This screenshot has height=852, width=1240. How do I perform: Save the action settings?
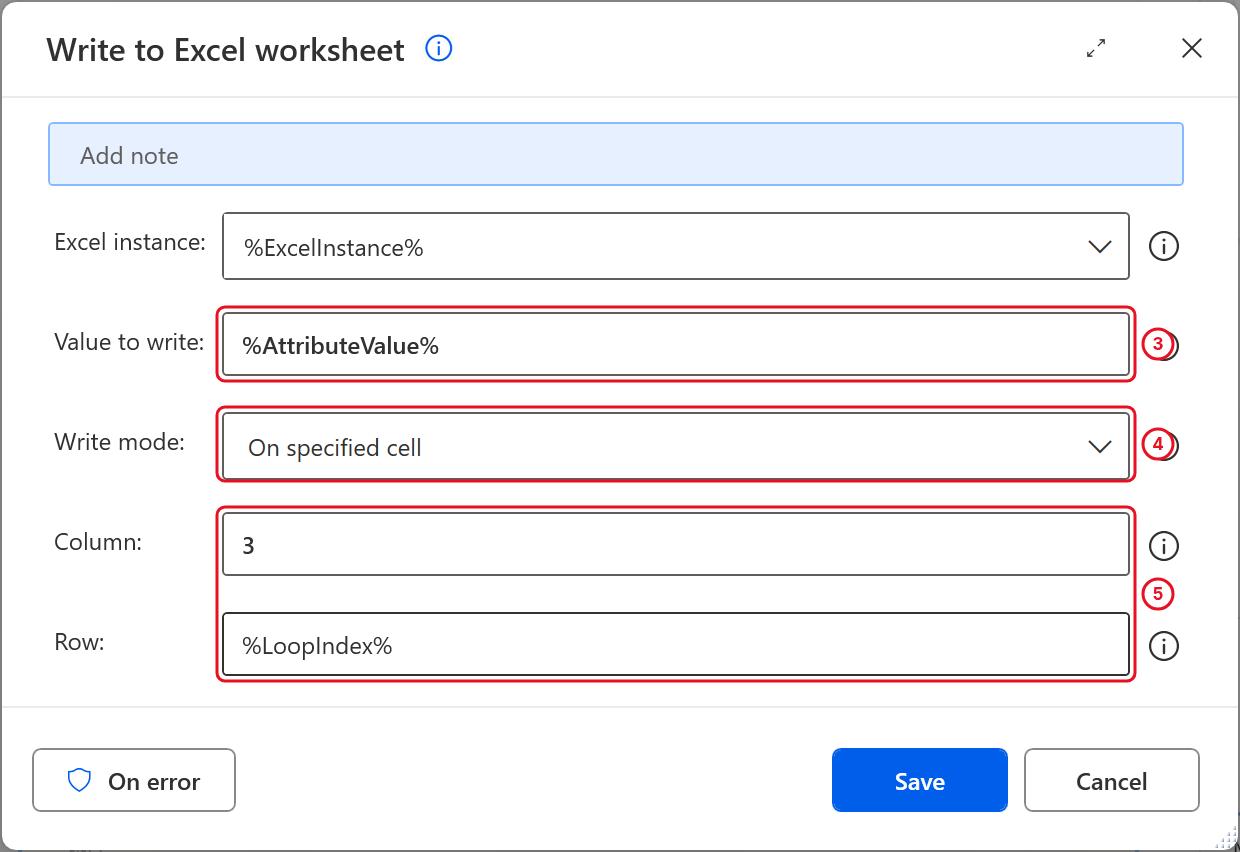pyautogui.click(x=920, y=780)
